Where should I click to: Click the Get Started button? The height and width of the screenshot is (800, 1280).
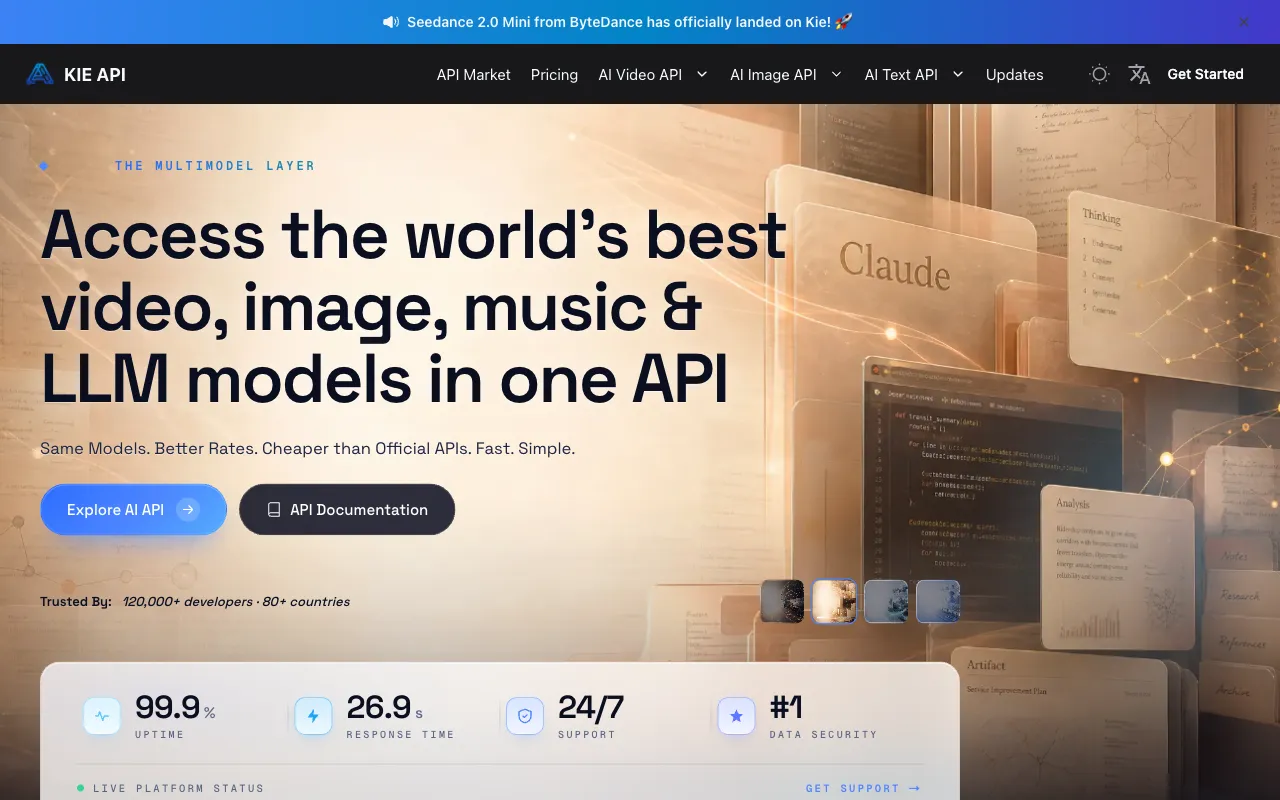coord(1205,74)
